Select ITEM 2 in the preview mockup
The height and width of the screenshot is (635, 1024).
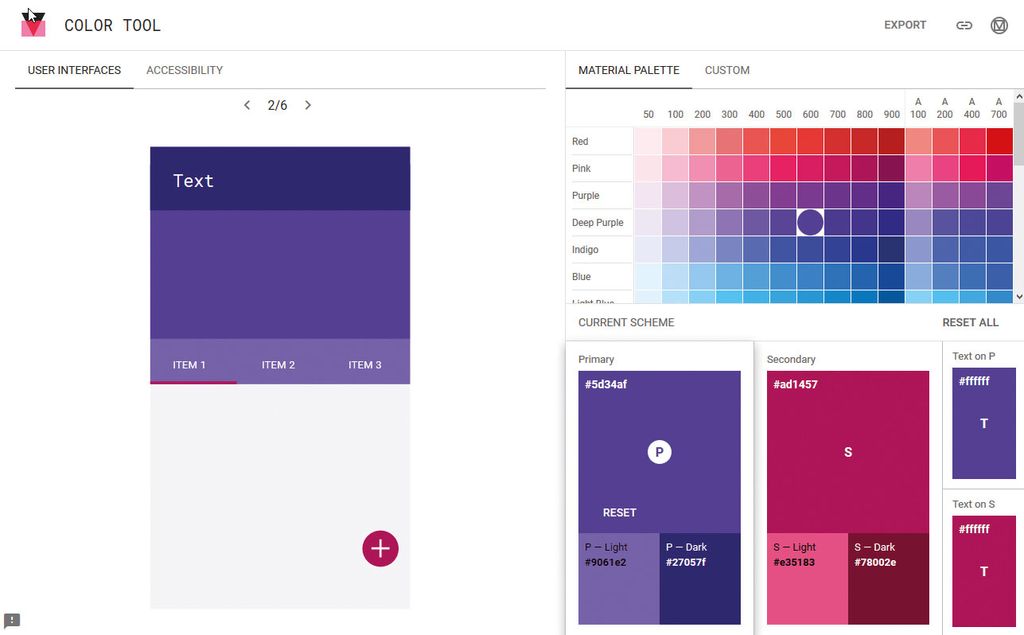279,364
